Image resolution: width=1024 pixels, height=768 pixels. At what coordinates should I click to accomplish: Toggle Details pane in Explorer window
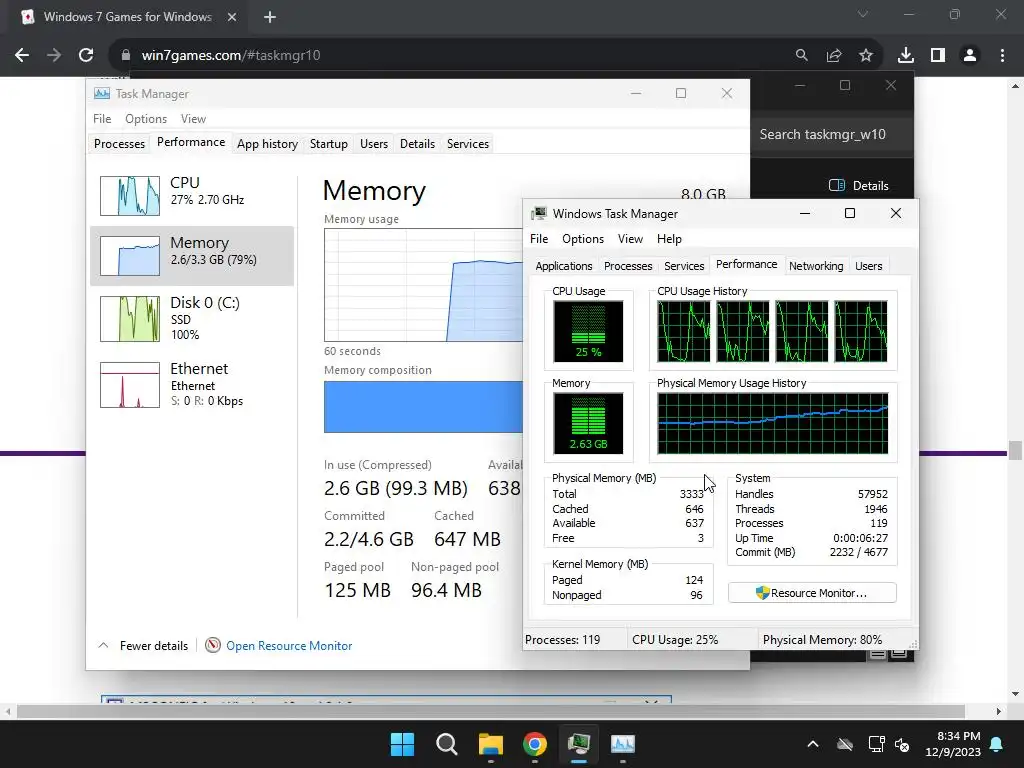pos(859,185)
